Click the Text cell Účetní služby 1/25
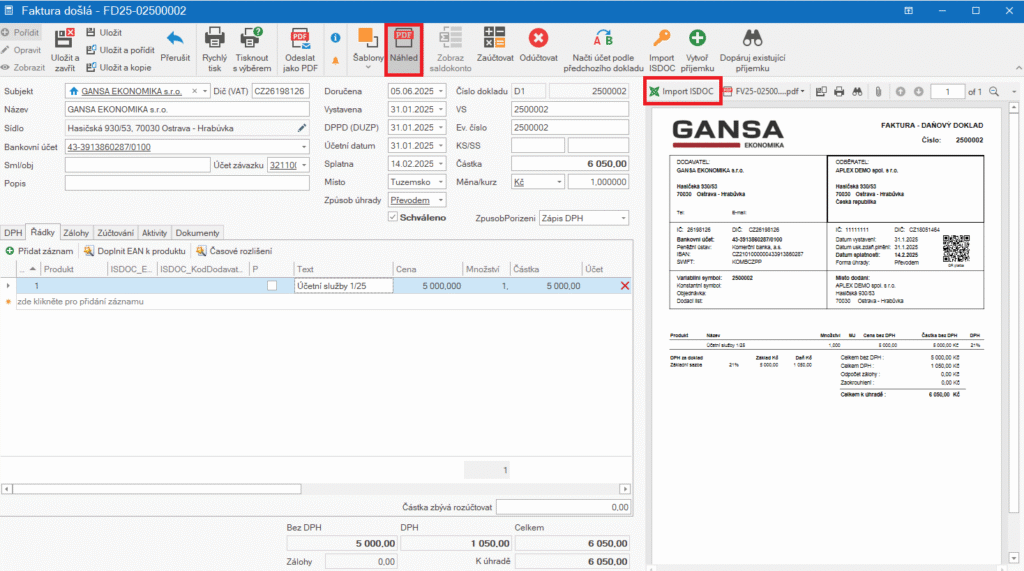1024x571 pixels. tap(344, 286)
